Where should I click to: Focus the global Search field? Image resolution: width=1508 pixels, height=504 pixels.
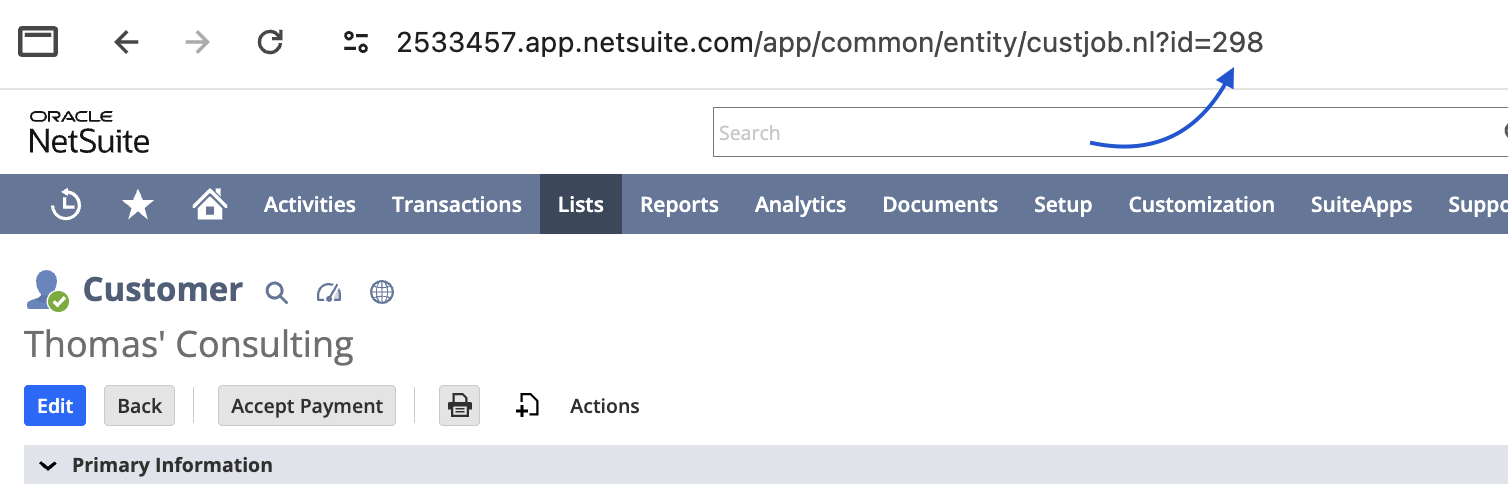[x=1110, y=133]
